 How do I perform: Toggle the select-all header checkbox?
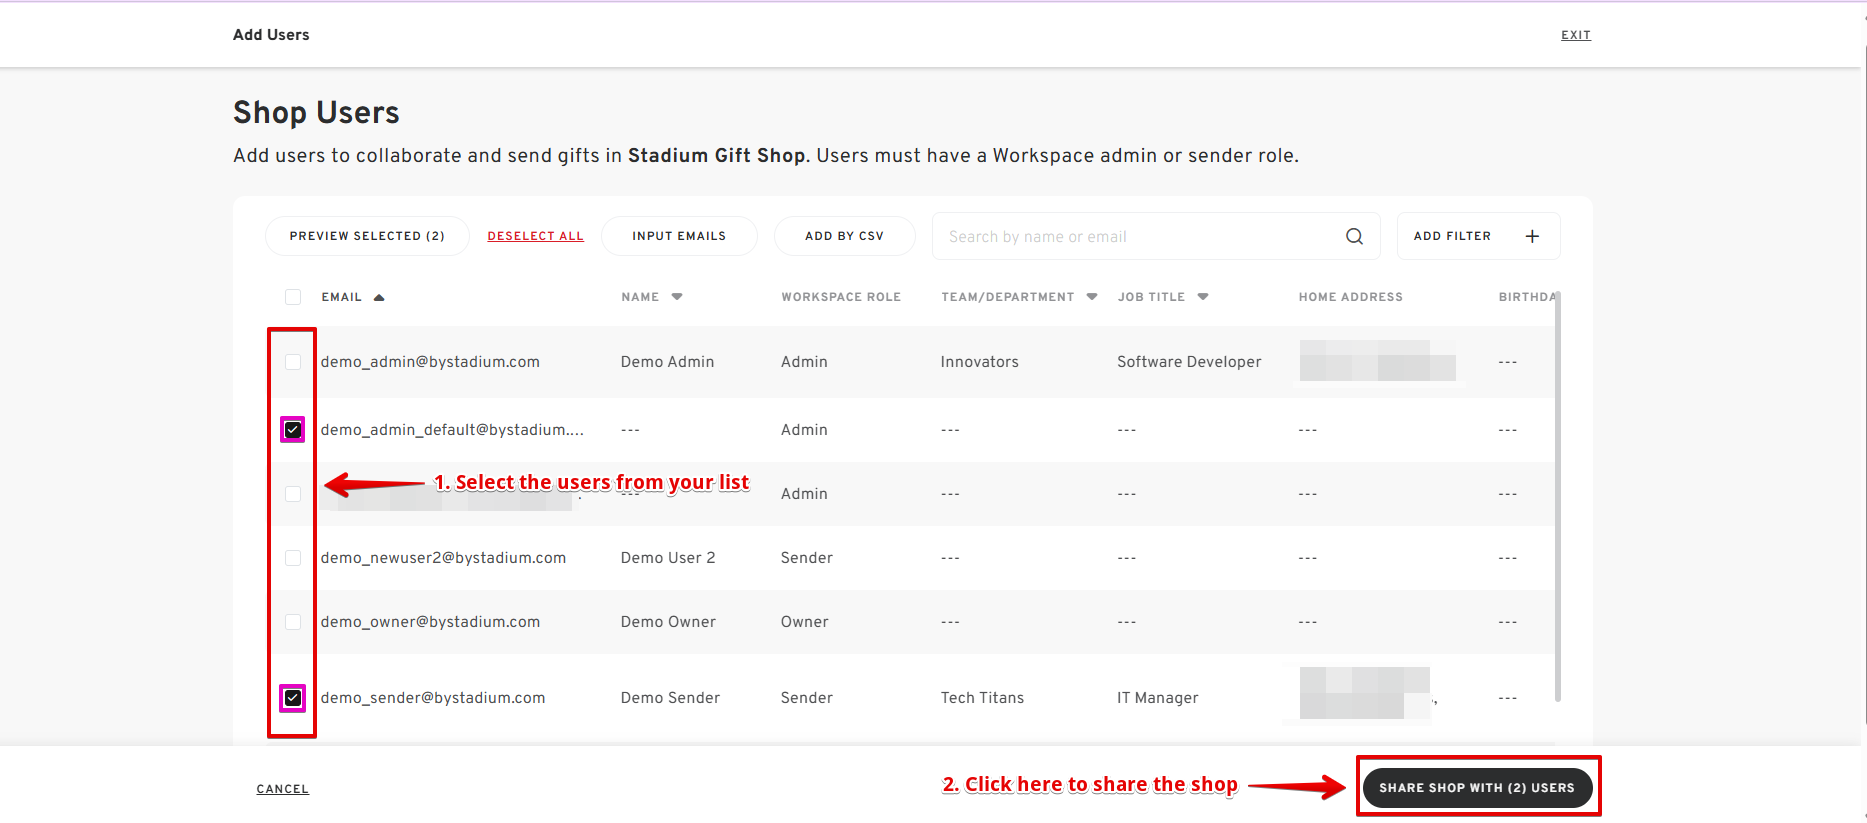click(293, 297)
